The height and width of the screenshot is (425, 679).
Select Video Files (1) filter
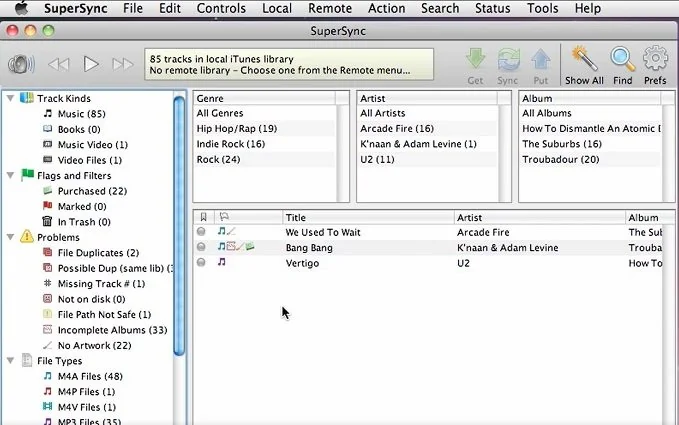tap(90, 160)
